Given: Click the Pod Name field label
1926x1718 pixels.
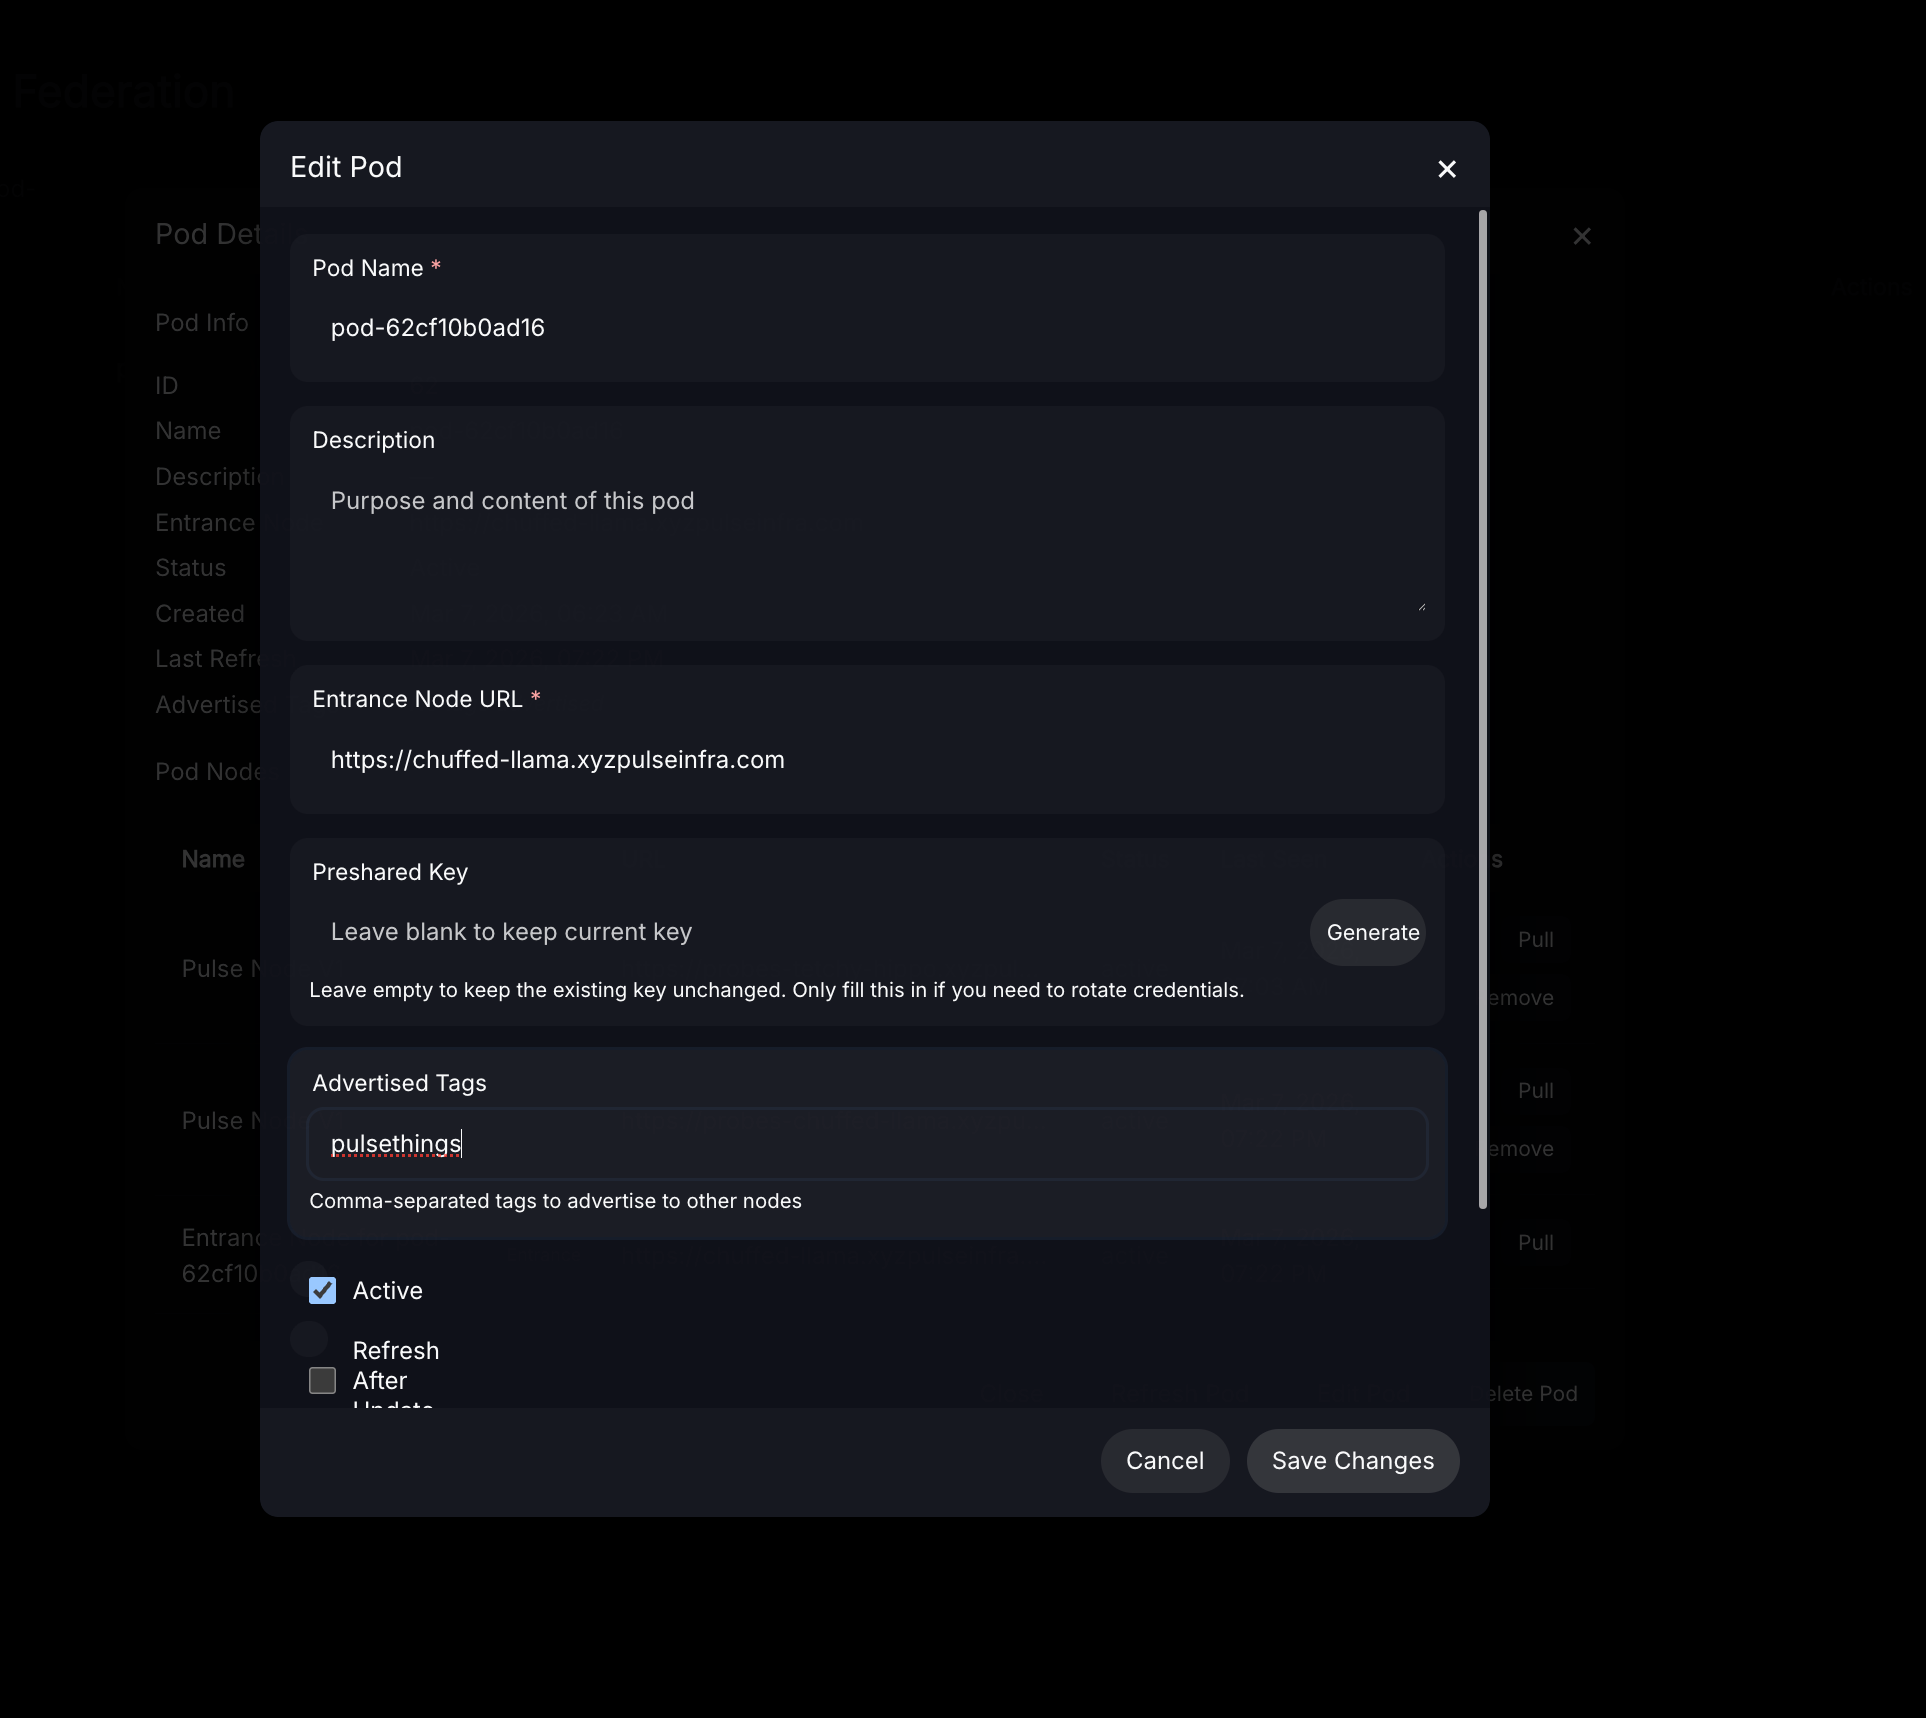Looking at the screenshot, I should [367, 268].
